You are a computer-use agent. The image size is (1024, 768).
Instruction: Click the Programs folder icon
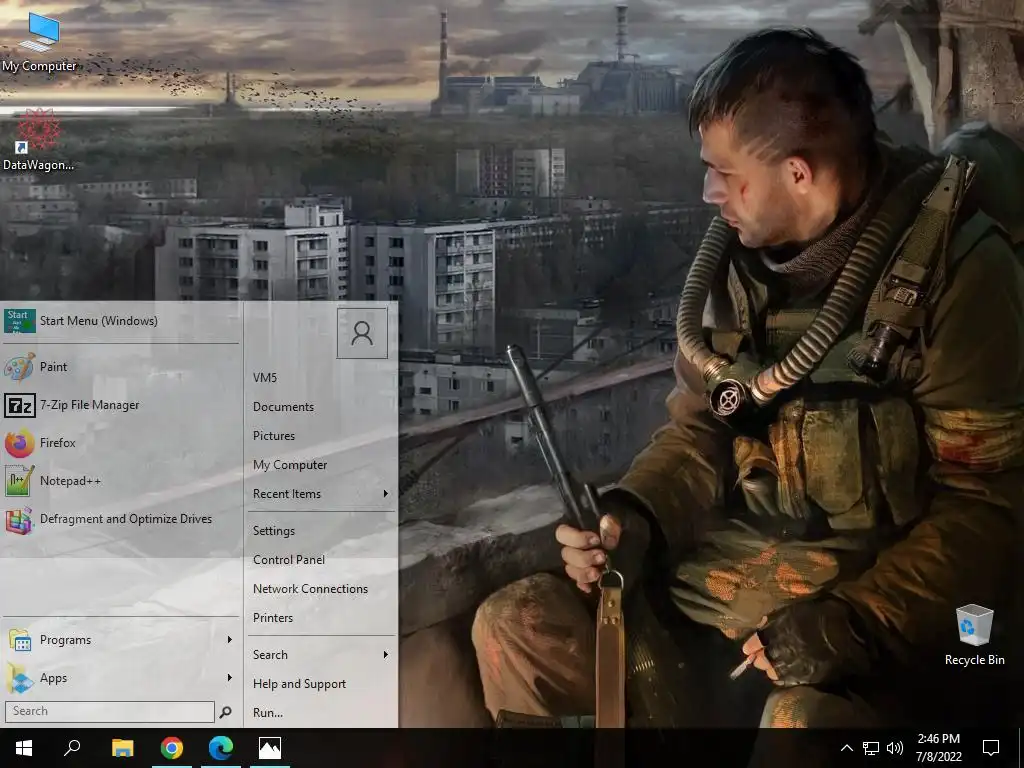click(x=20, y=640)
